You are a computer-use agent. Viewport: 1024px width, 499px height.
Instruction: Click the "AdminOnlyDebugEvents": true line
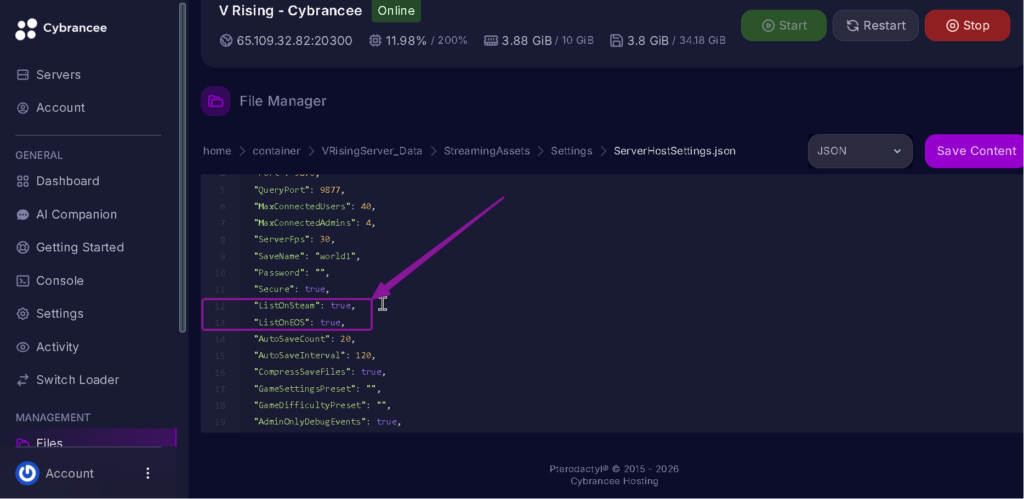point(327,422)
